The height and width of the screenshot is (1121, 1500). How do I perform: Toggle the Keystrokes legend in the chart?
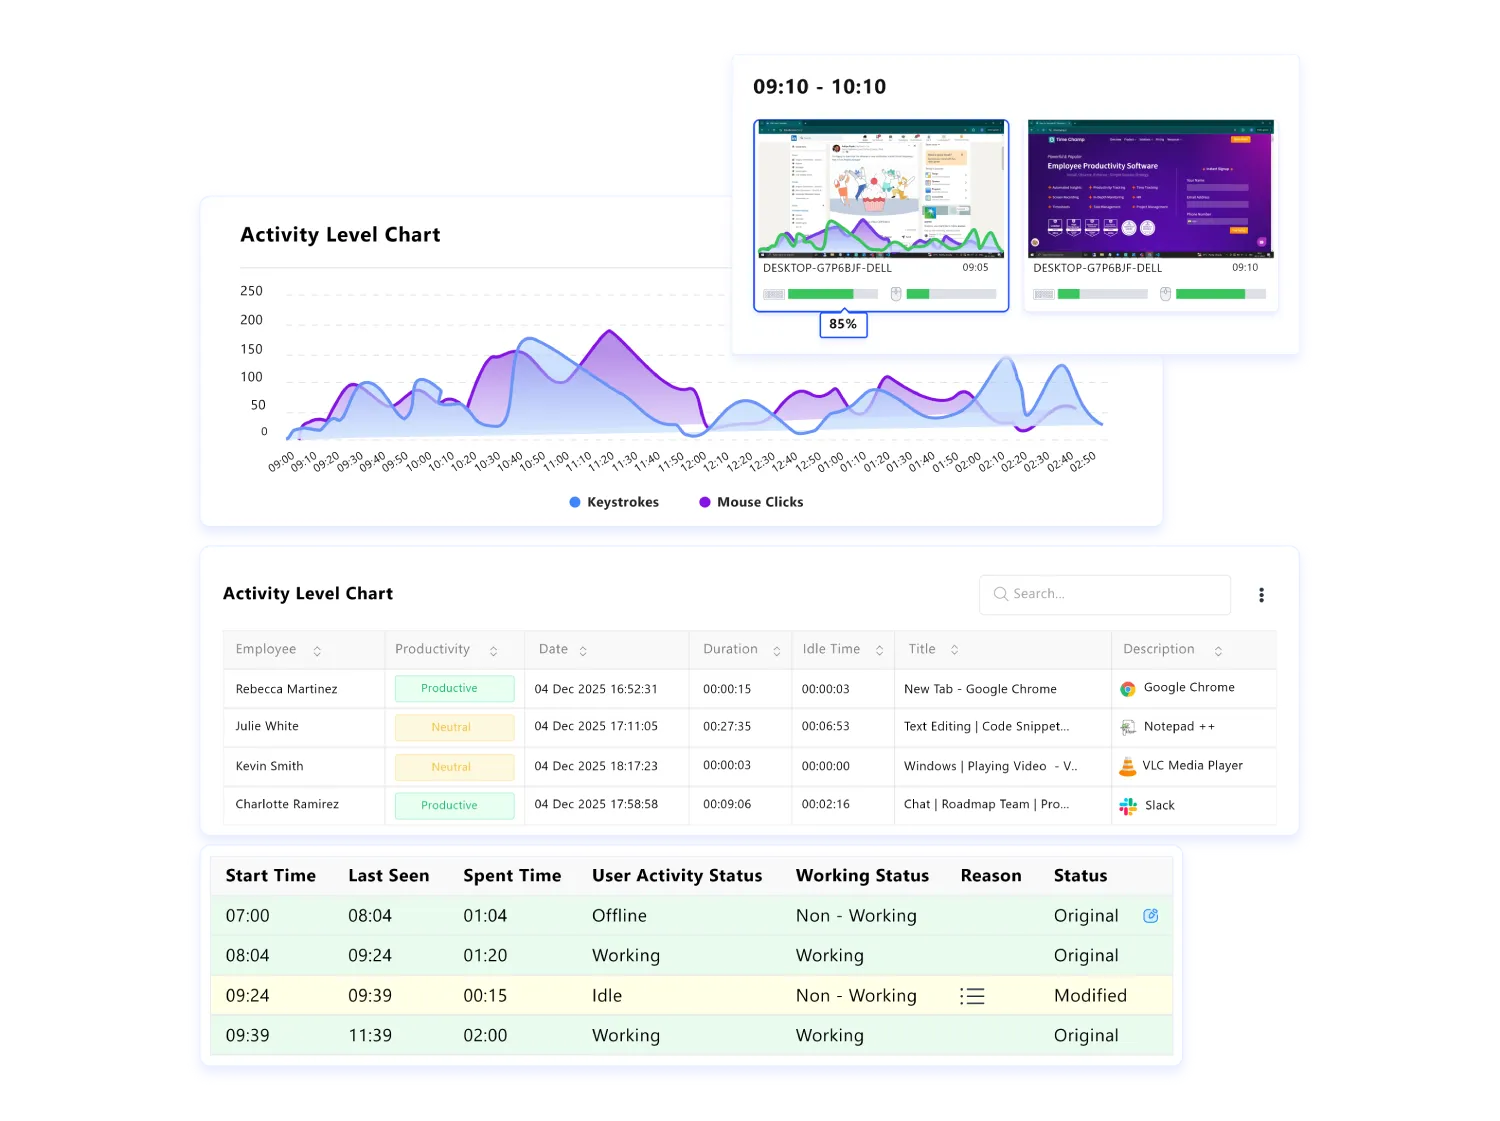tap(614, 501)
